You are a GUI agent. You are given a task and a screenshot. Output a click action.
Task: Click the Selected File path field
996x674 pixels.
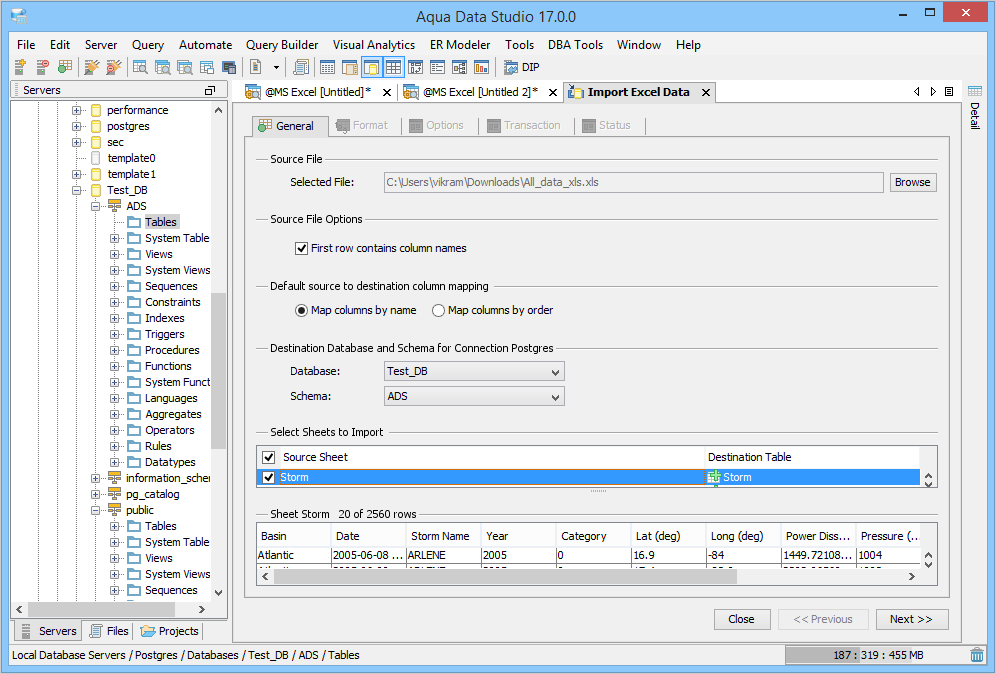(x=633, y=182)
